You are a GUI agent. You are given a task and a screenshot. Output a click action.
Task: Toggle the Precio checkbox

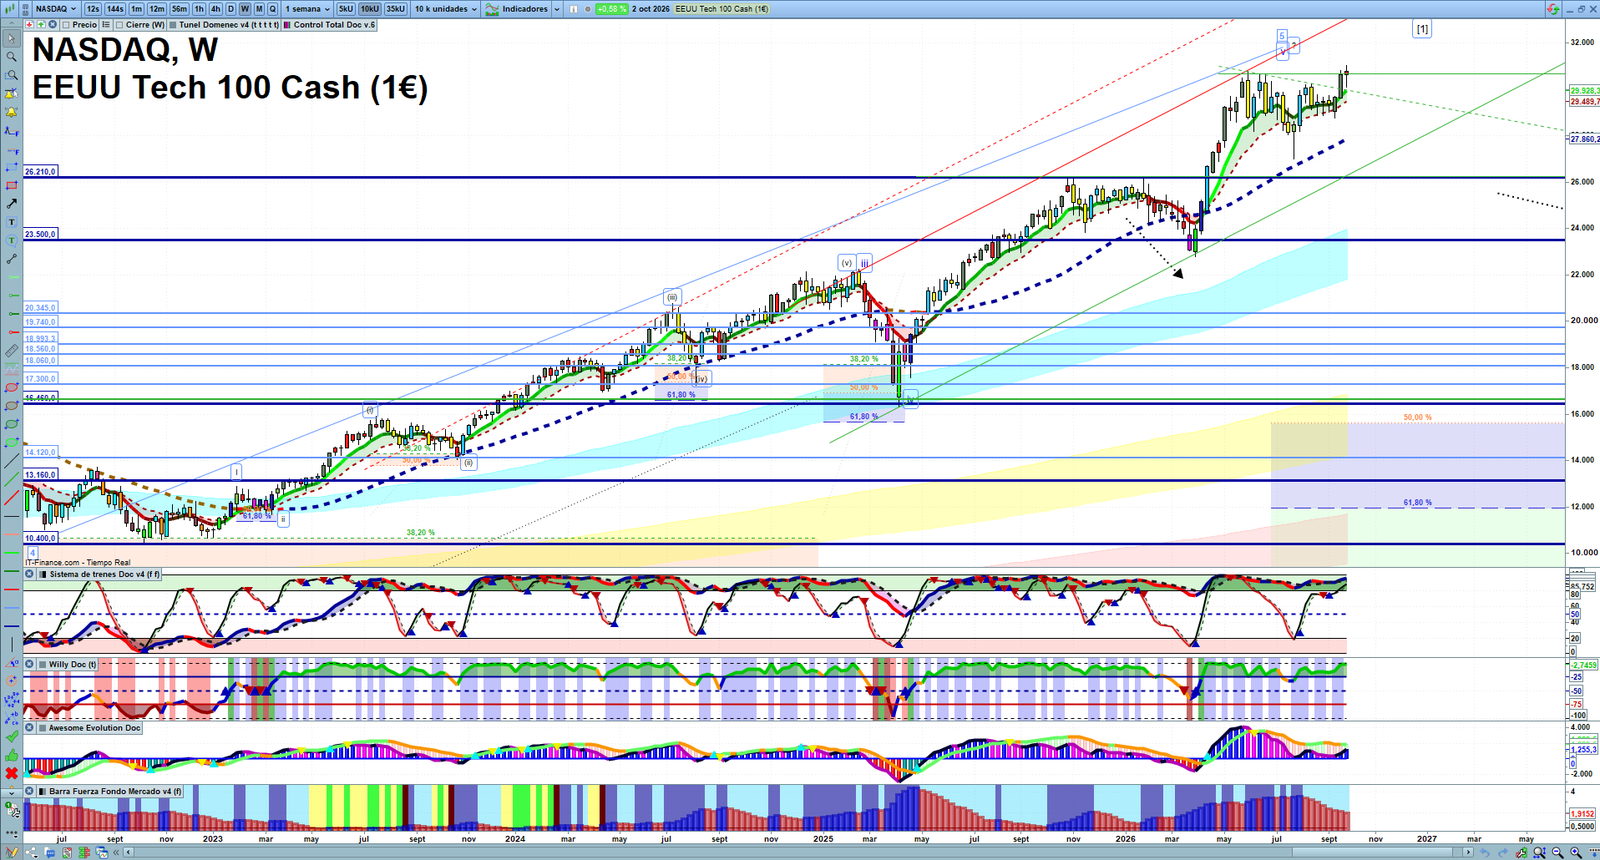click(66, 25)
